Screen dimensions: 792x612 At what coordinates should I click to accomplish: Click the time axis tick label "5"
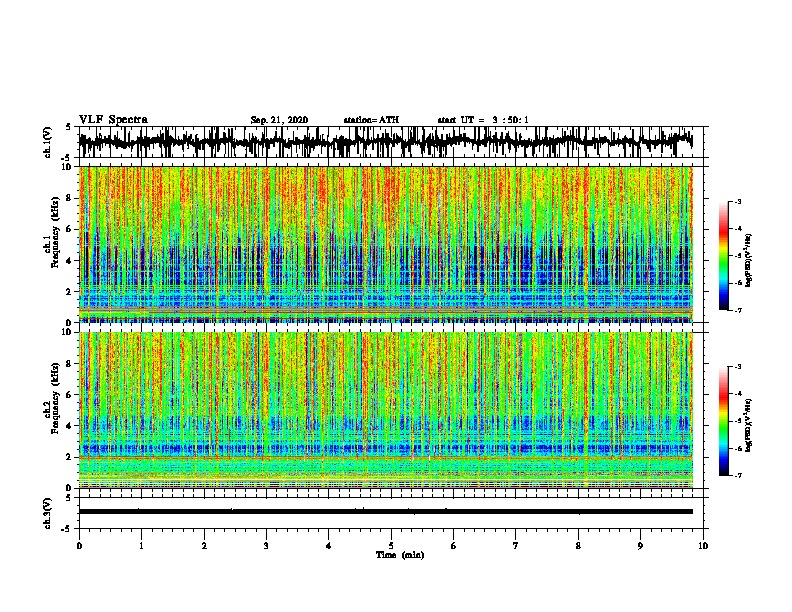pos(391,546)
